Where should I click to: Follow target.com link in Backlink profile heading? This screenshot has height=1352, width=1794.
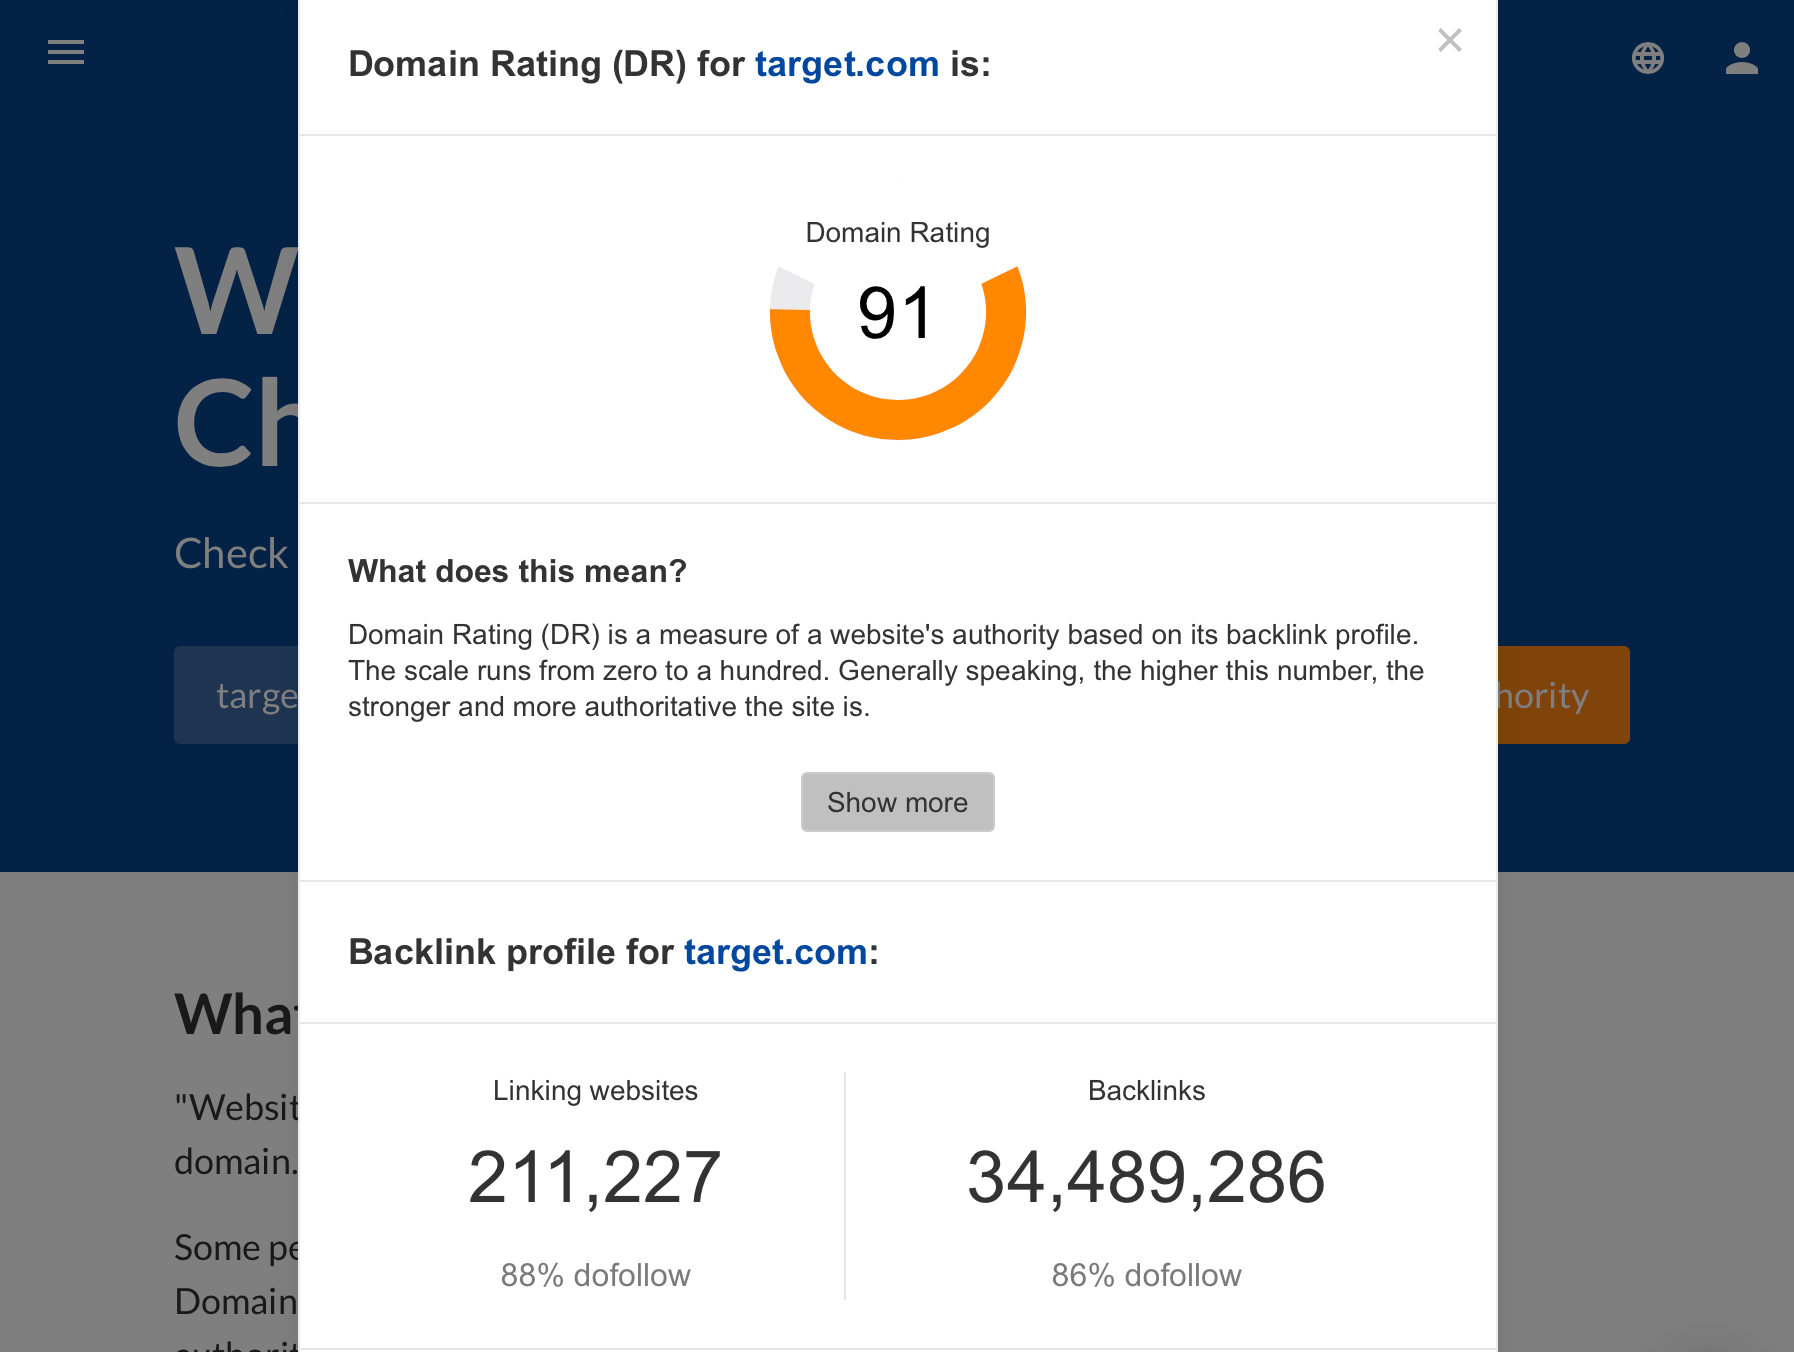coord(775,952)
